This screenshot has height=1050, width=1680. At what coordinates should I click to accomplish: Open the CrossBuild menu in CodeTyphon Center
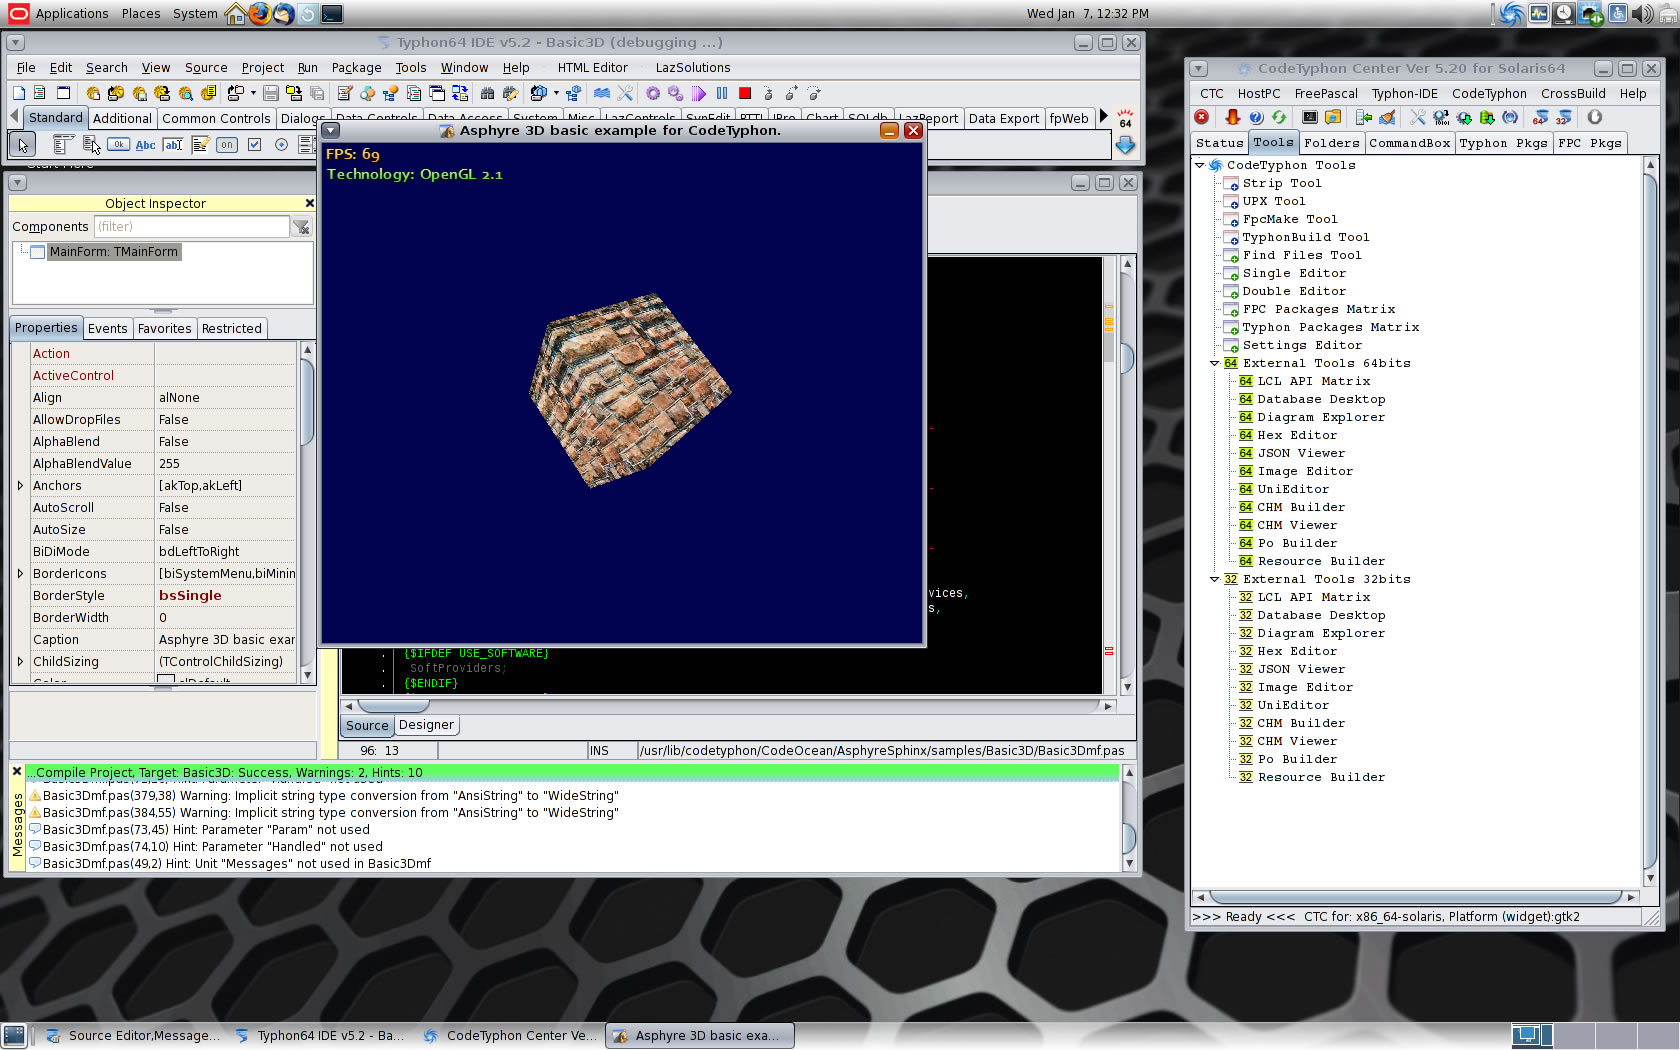click(1573, 94)
